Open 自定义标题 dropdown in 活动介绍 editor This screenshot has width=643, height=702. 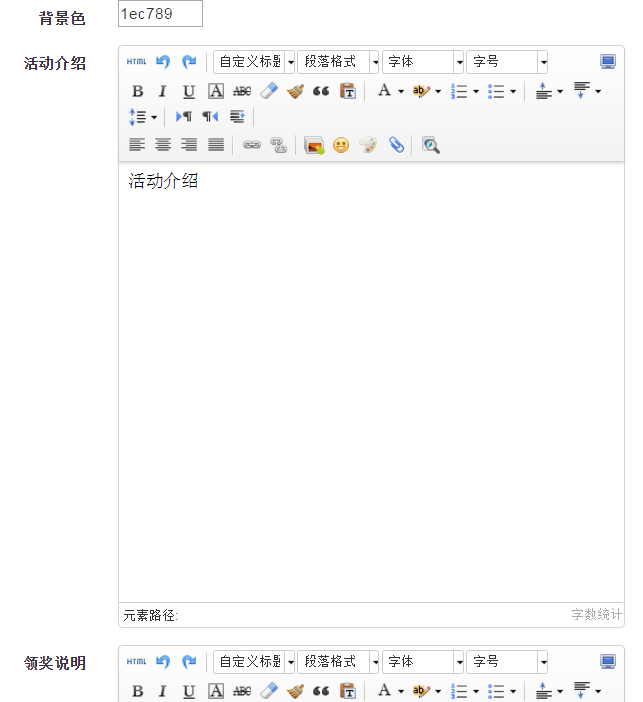click(x=254, y=62)
